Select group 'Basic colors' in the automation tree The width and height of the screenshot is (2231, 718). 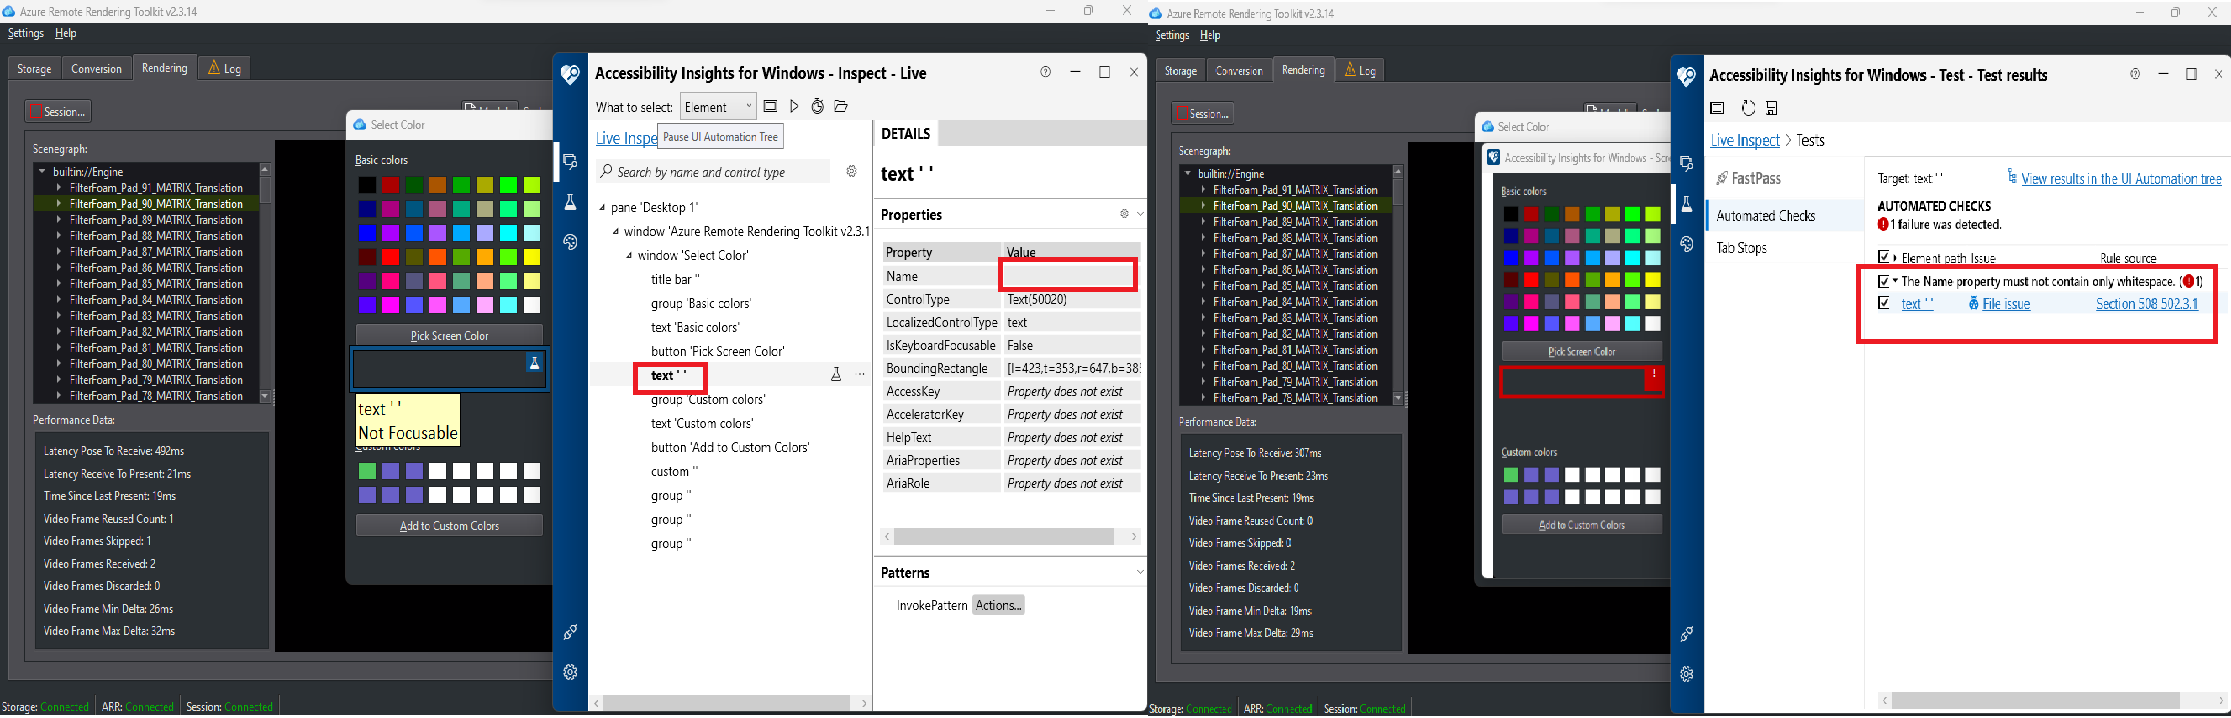pos(701,304)
